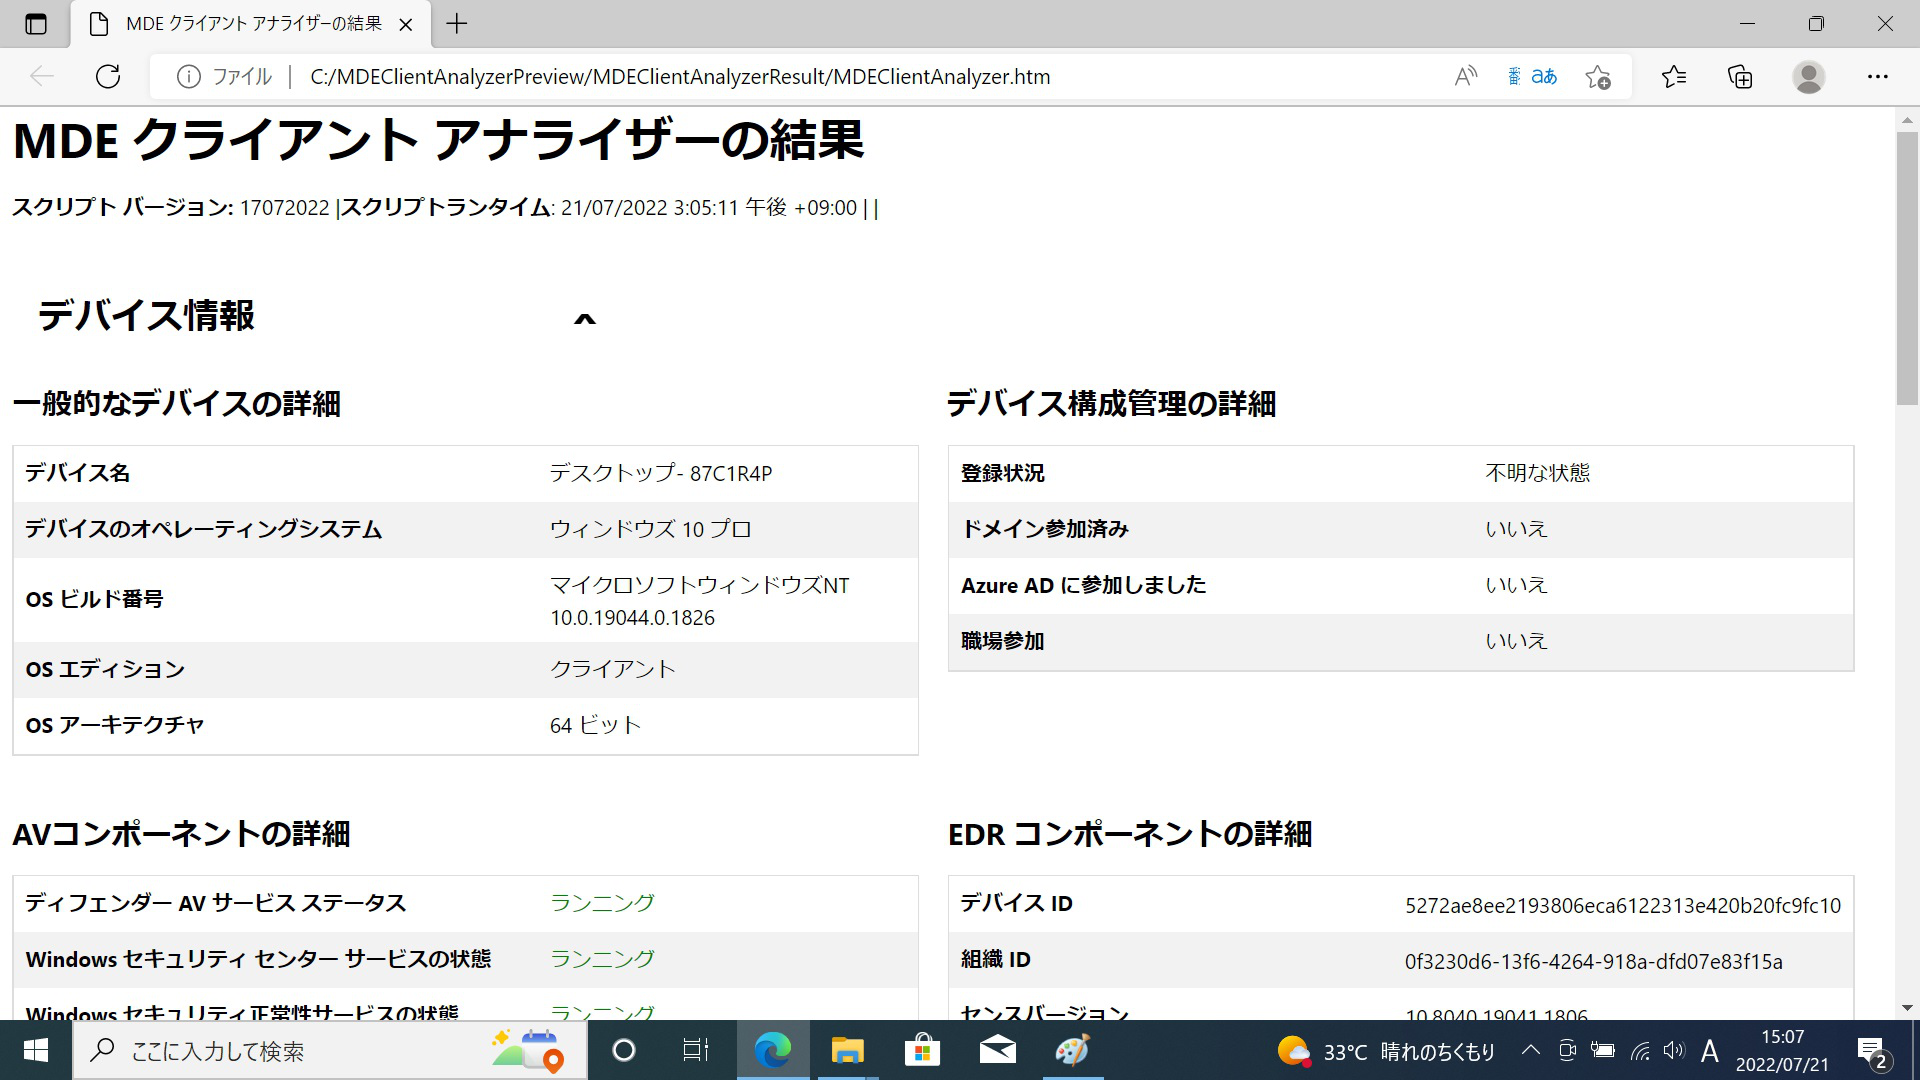Launch Microsoft Store from taskbar
Screen dimensions: 1920x1080
[922, 1050]
